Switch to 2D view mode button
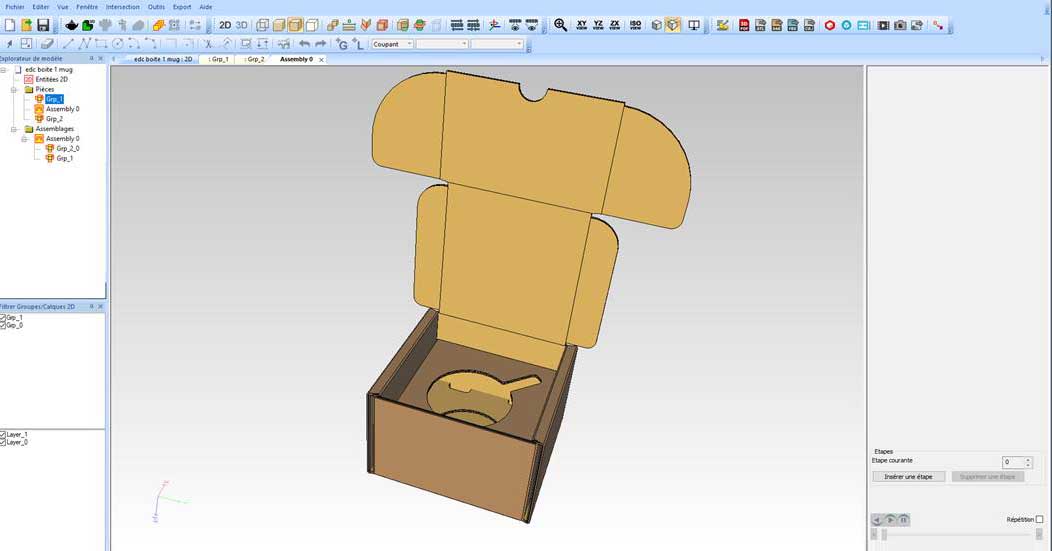 (x=225, y=25)
